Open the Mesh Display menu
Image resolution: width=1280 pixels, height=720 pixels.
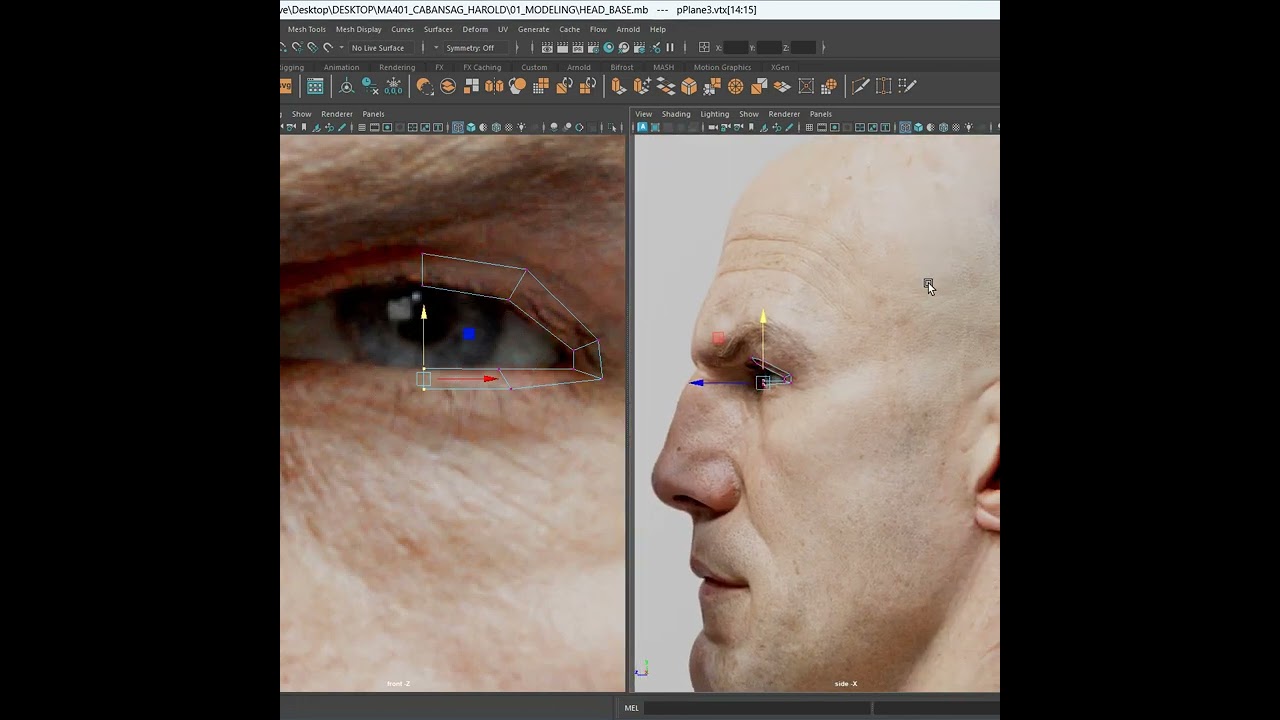coord(359,29)
